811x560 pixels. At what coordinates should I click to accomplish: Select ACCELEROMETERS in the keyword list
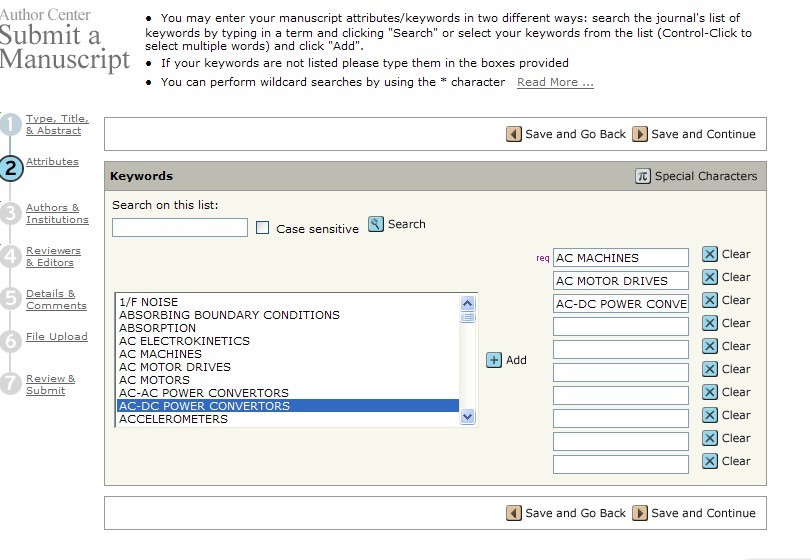click(x=173, y=419)
